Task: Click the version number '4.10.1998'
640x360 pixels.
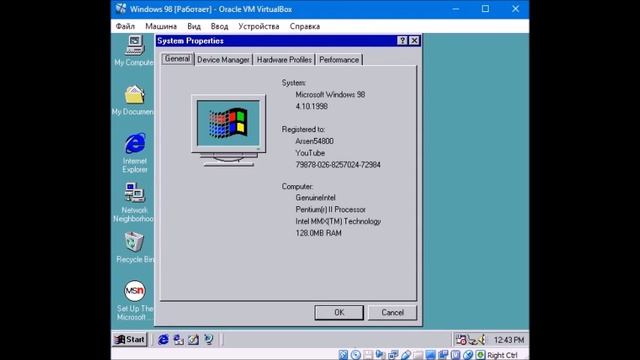Action: [x=311, y=106]
